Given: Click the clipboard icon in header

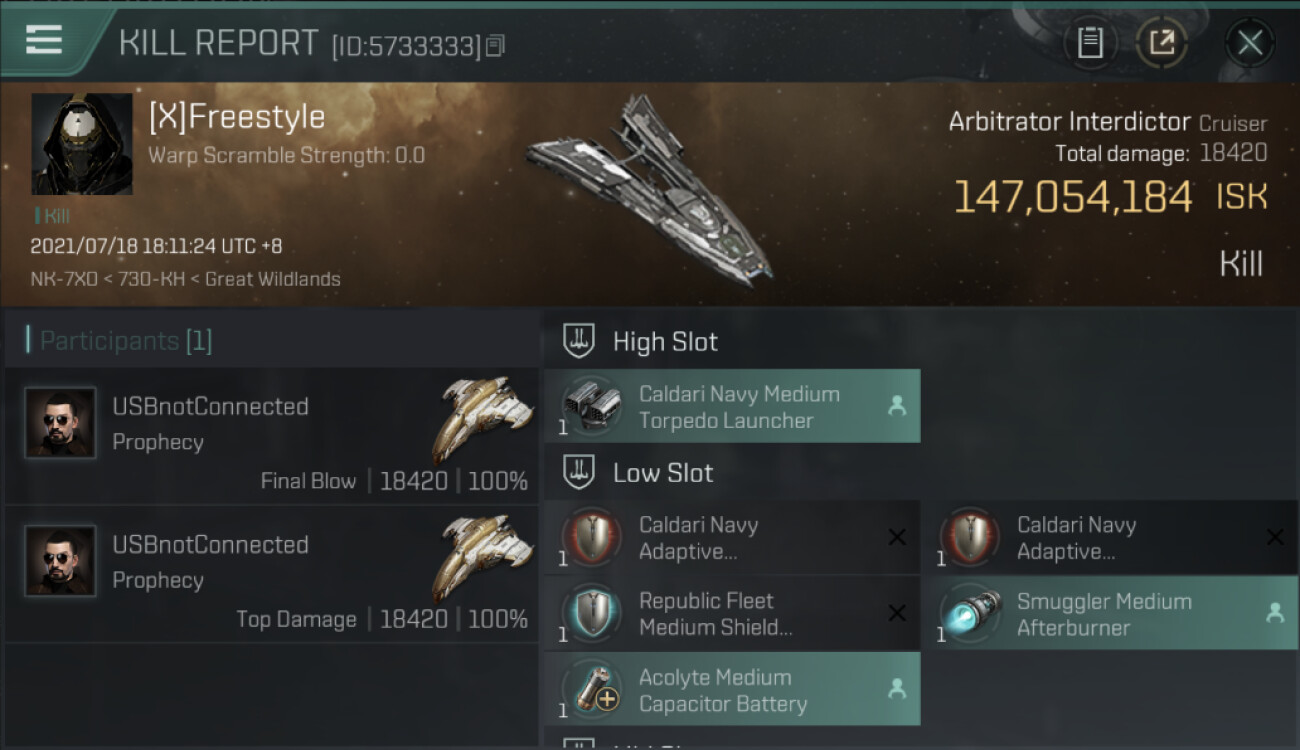Looking at the screenshot, I should (1089, 43).
